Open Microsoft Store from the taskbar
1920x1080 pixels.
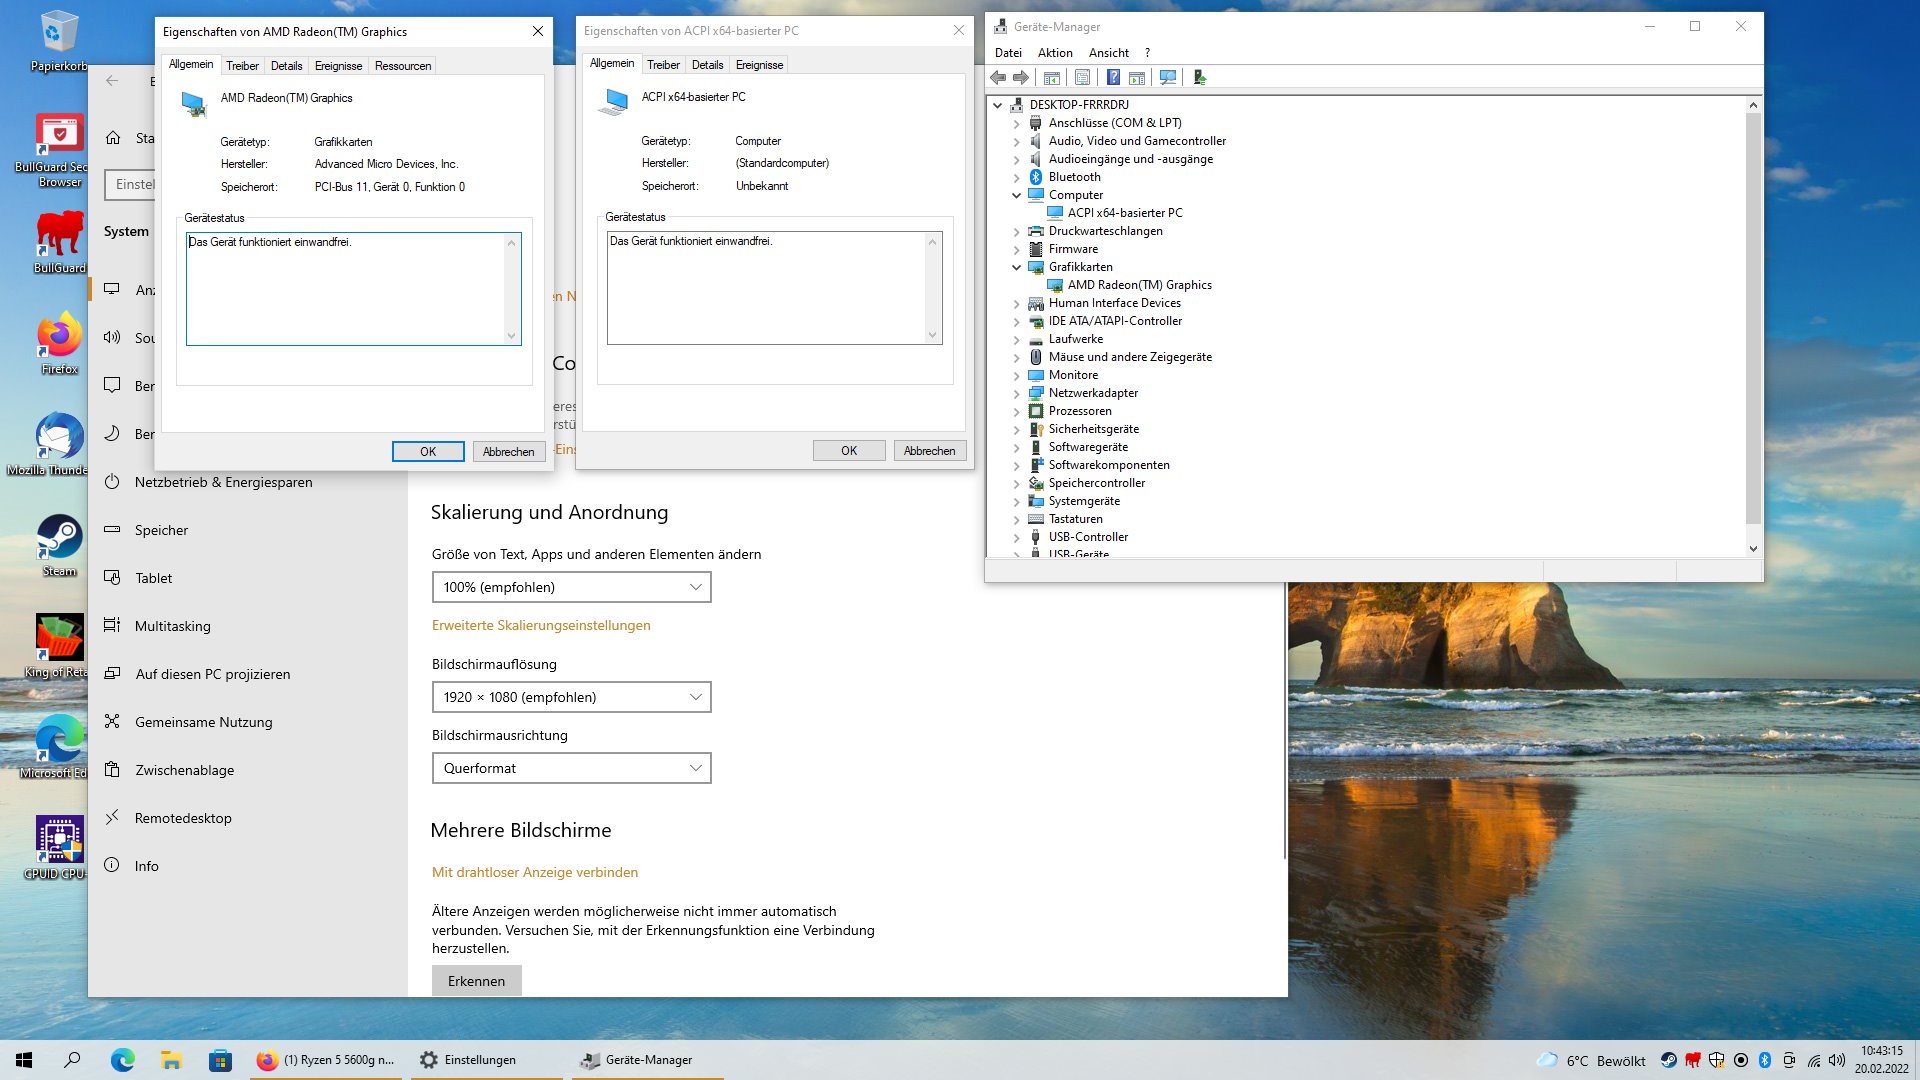coord(220,1060)
